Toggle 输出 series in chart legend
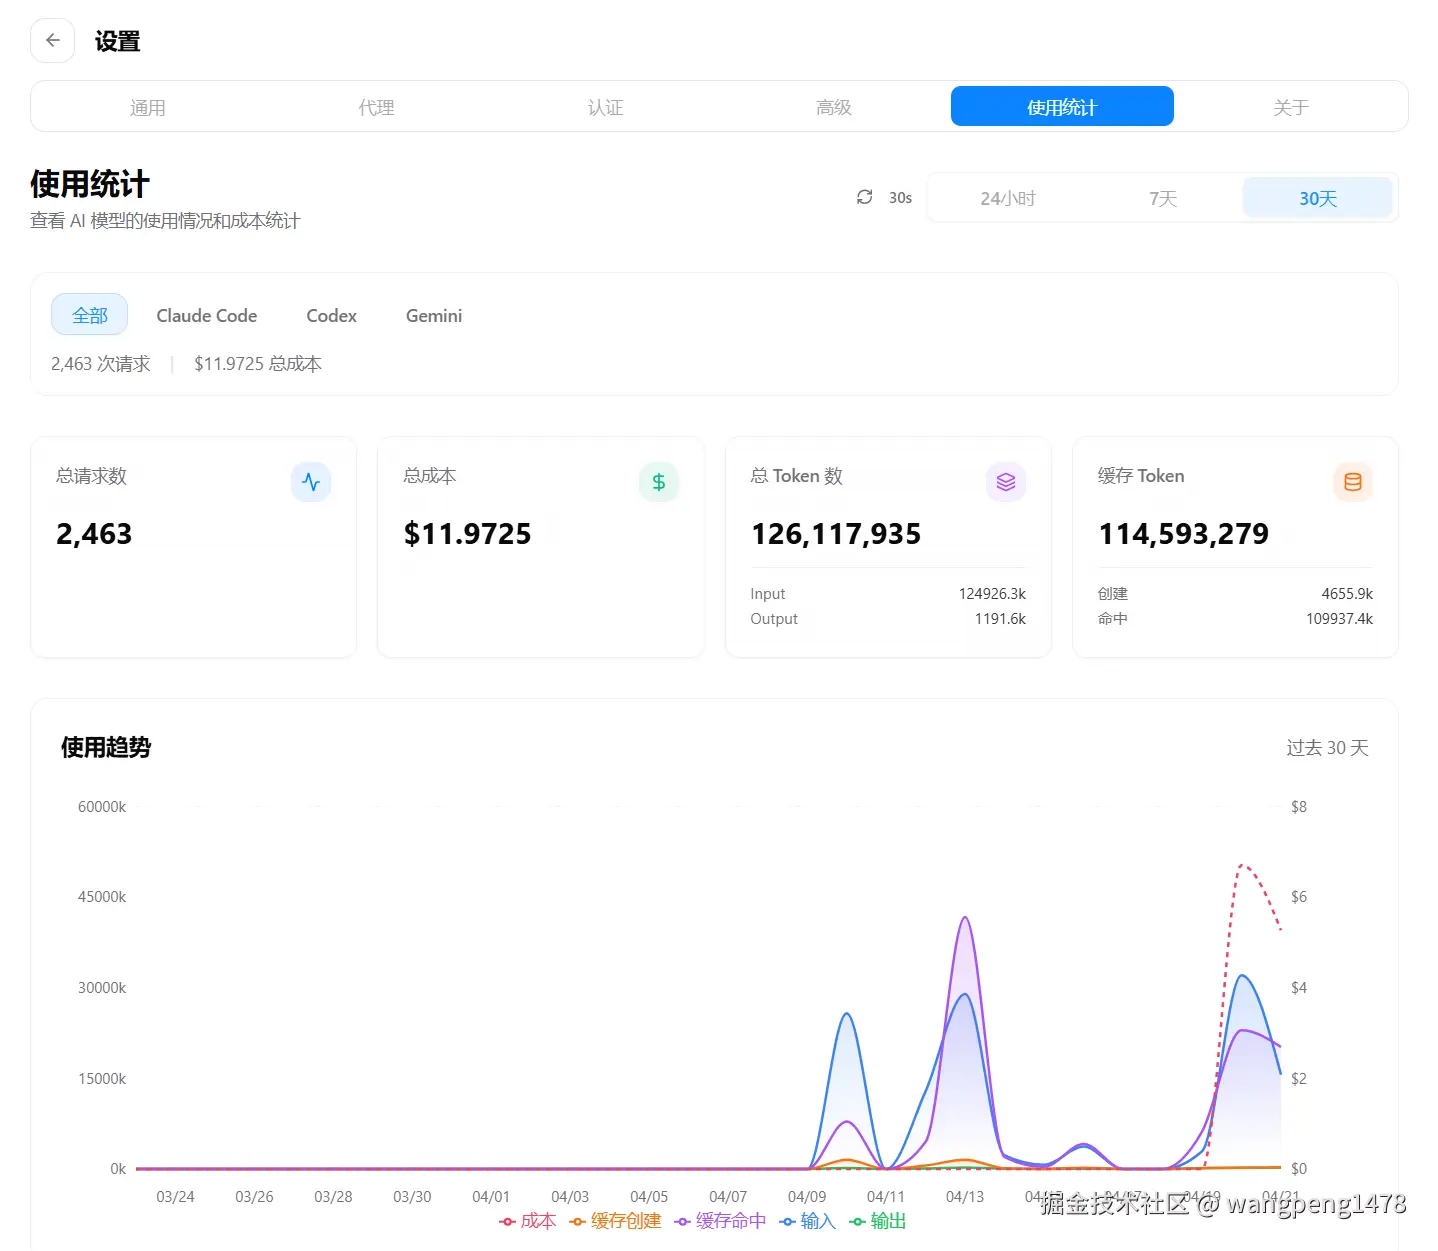This screenshot has width=1438, height=1251. 878,1221
